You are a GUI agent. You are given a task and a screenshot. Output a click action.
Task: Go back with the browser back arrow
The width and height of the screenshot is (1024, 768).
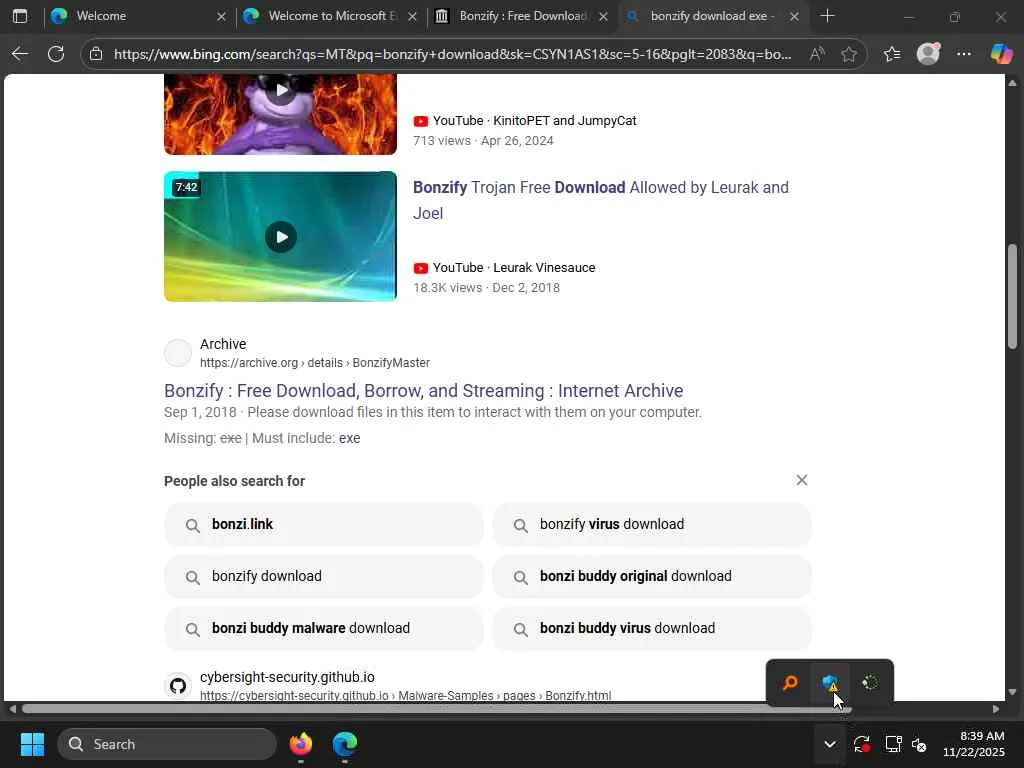[x=20, y=54]
